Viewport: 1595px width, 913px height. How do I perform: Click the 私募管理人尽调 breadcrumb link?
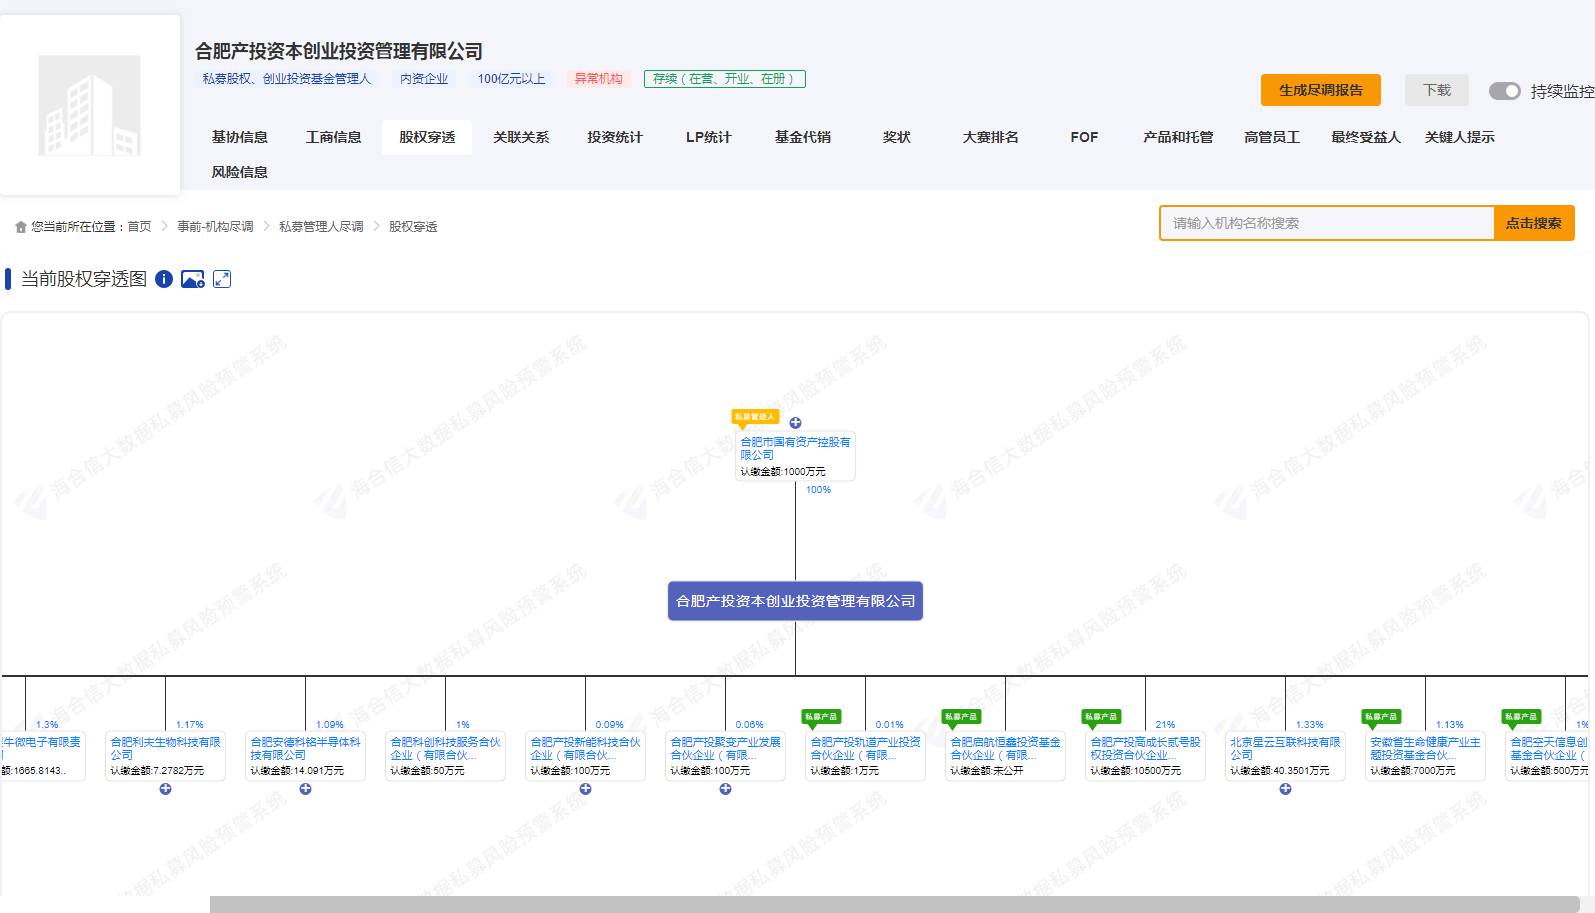[321, 227]
